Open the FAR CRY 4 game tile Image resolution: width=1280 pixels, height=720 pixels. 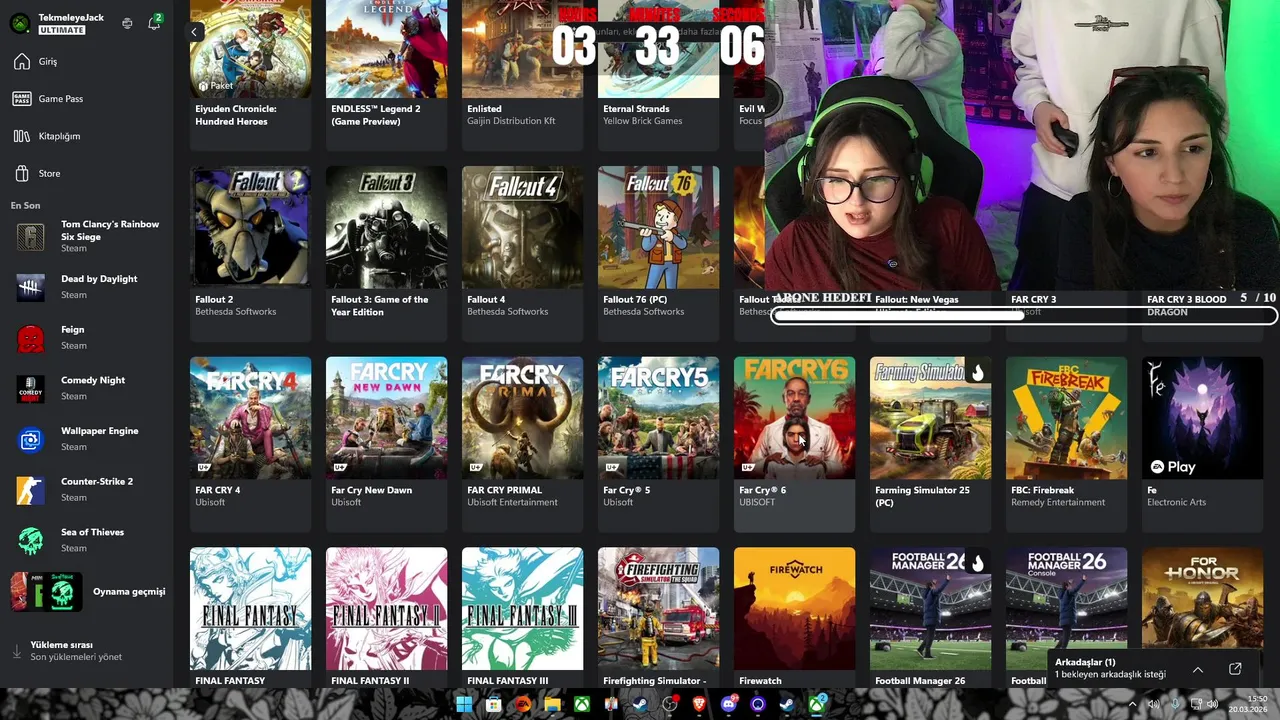[x=250, y=445]
